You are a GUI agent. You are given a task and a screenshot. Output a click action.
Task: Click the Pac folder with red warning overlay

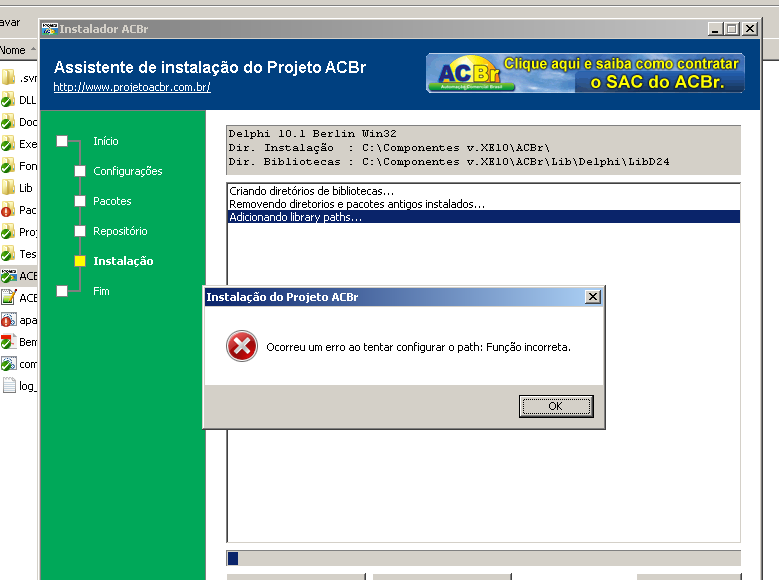pos(8,210)
